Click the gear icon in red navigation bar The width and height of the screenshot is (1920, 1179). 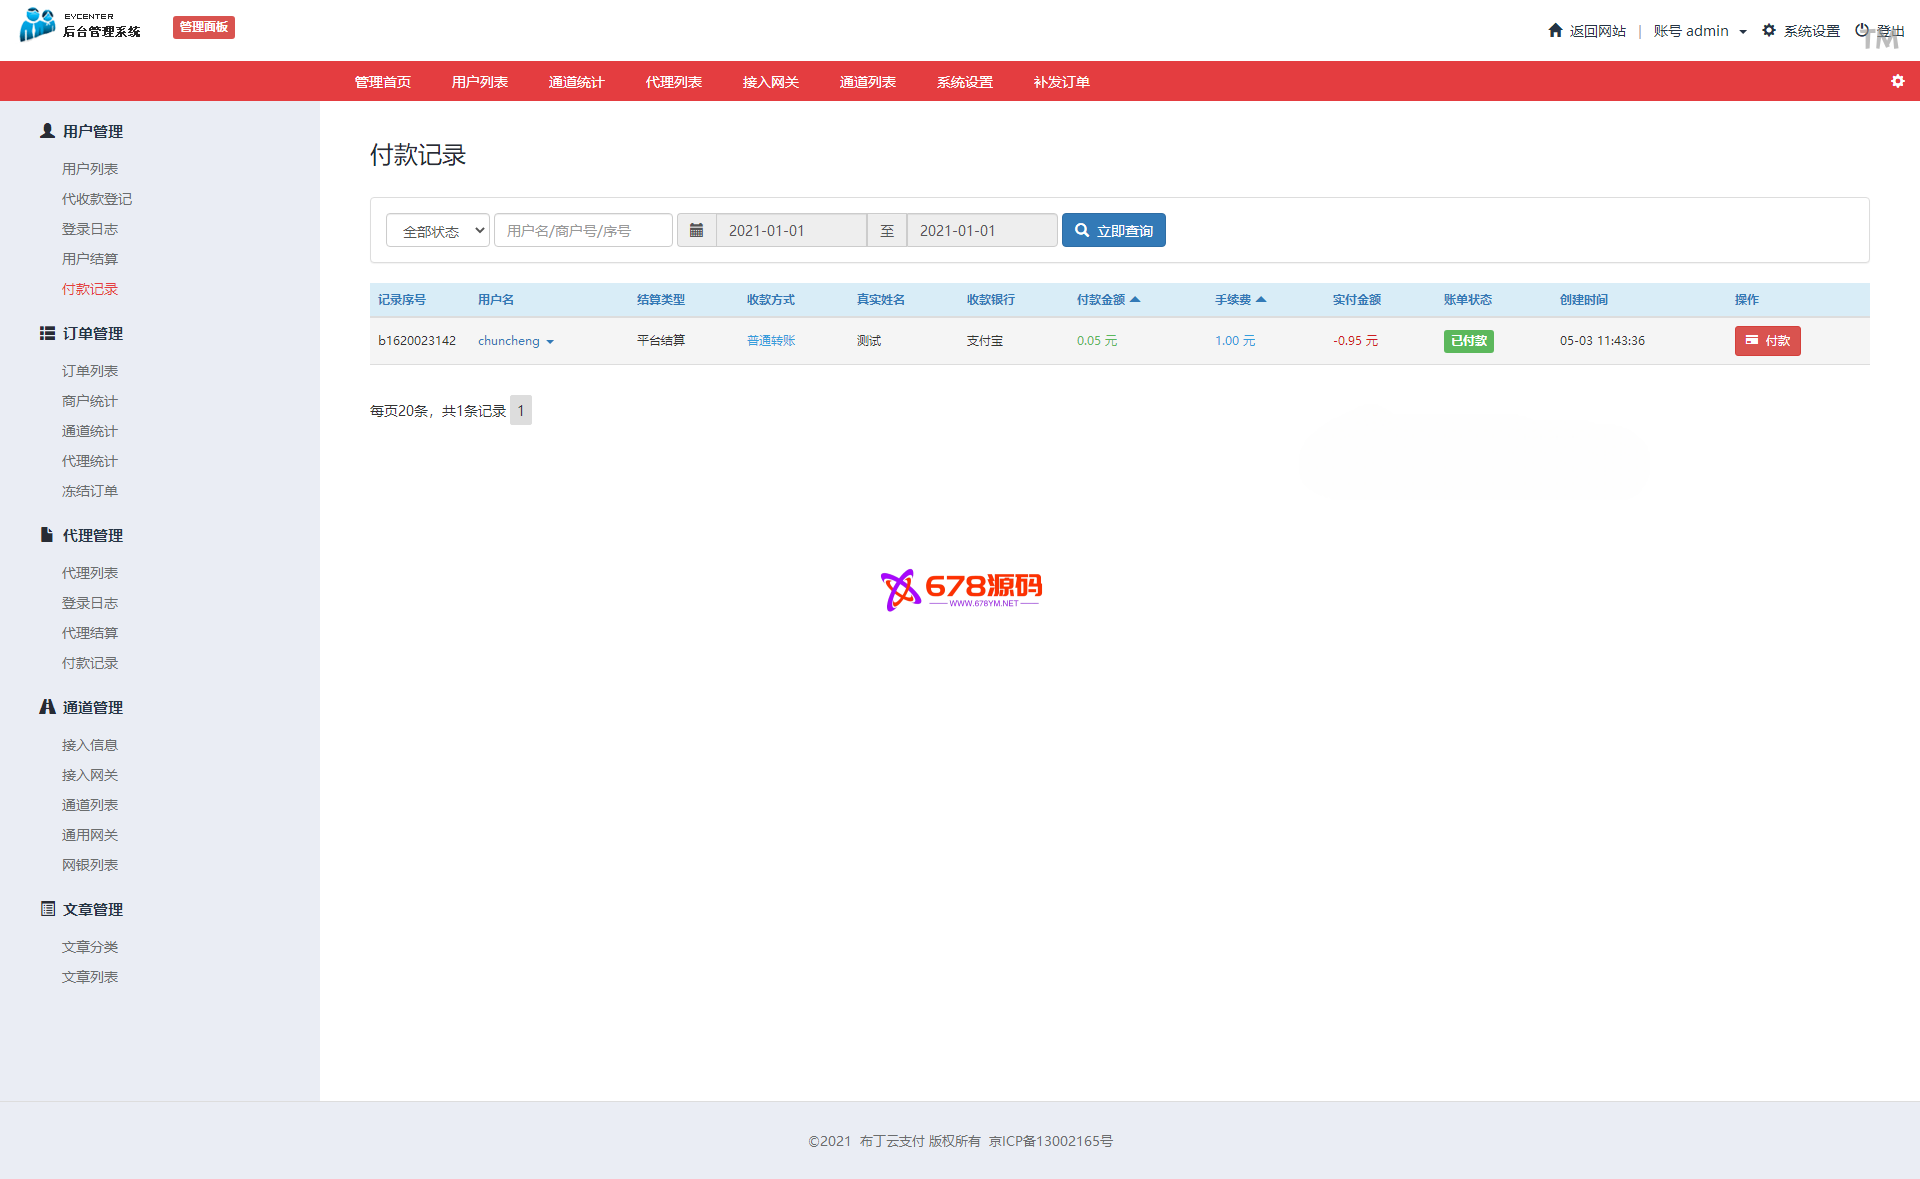[x=1897, y=81]
